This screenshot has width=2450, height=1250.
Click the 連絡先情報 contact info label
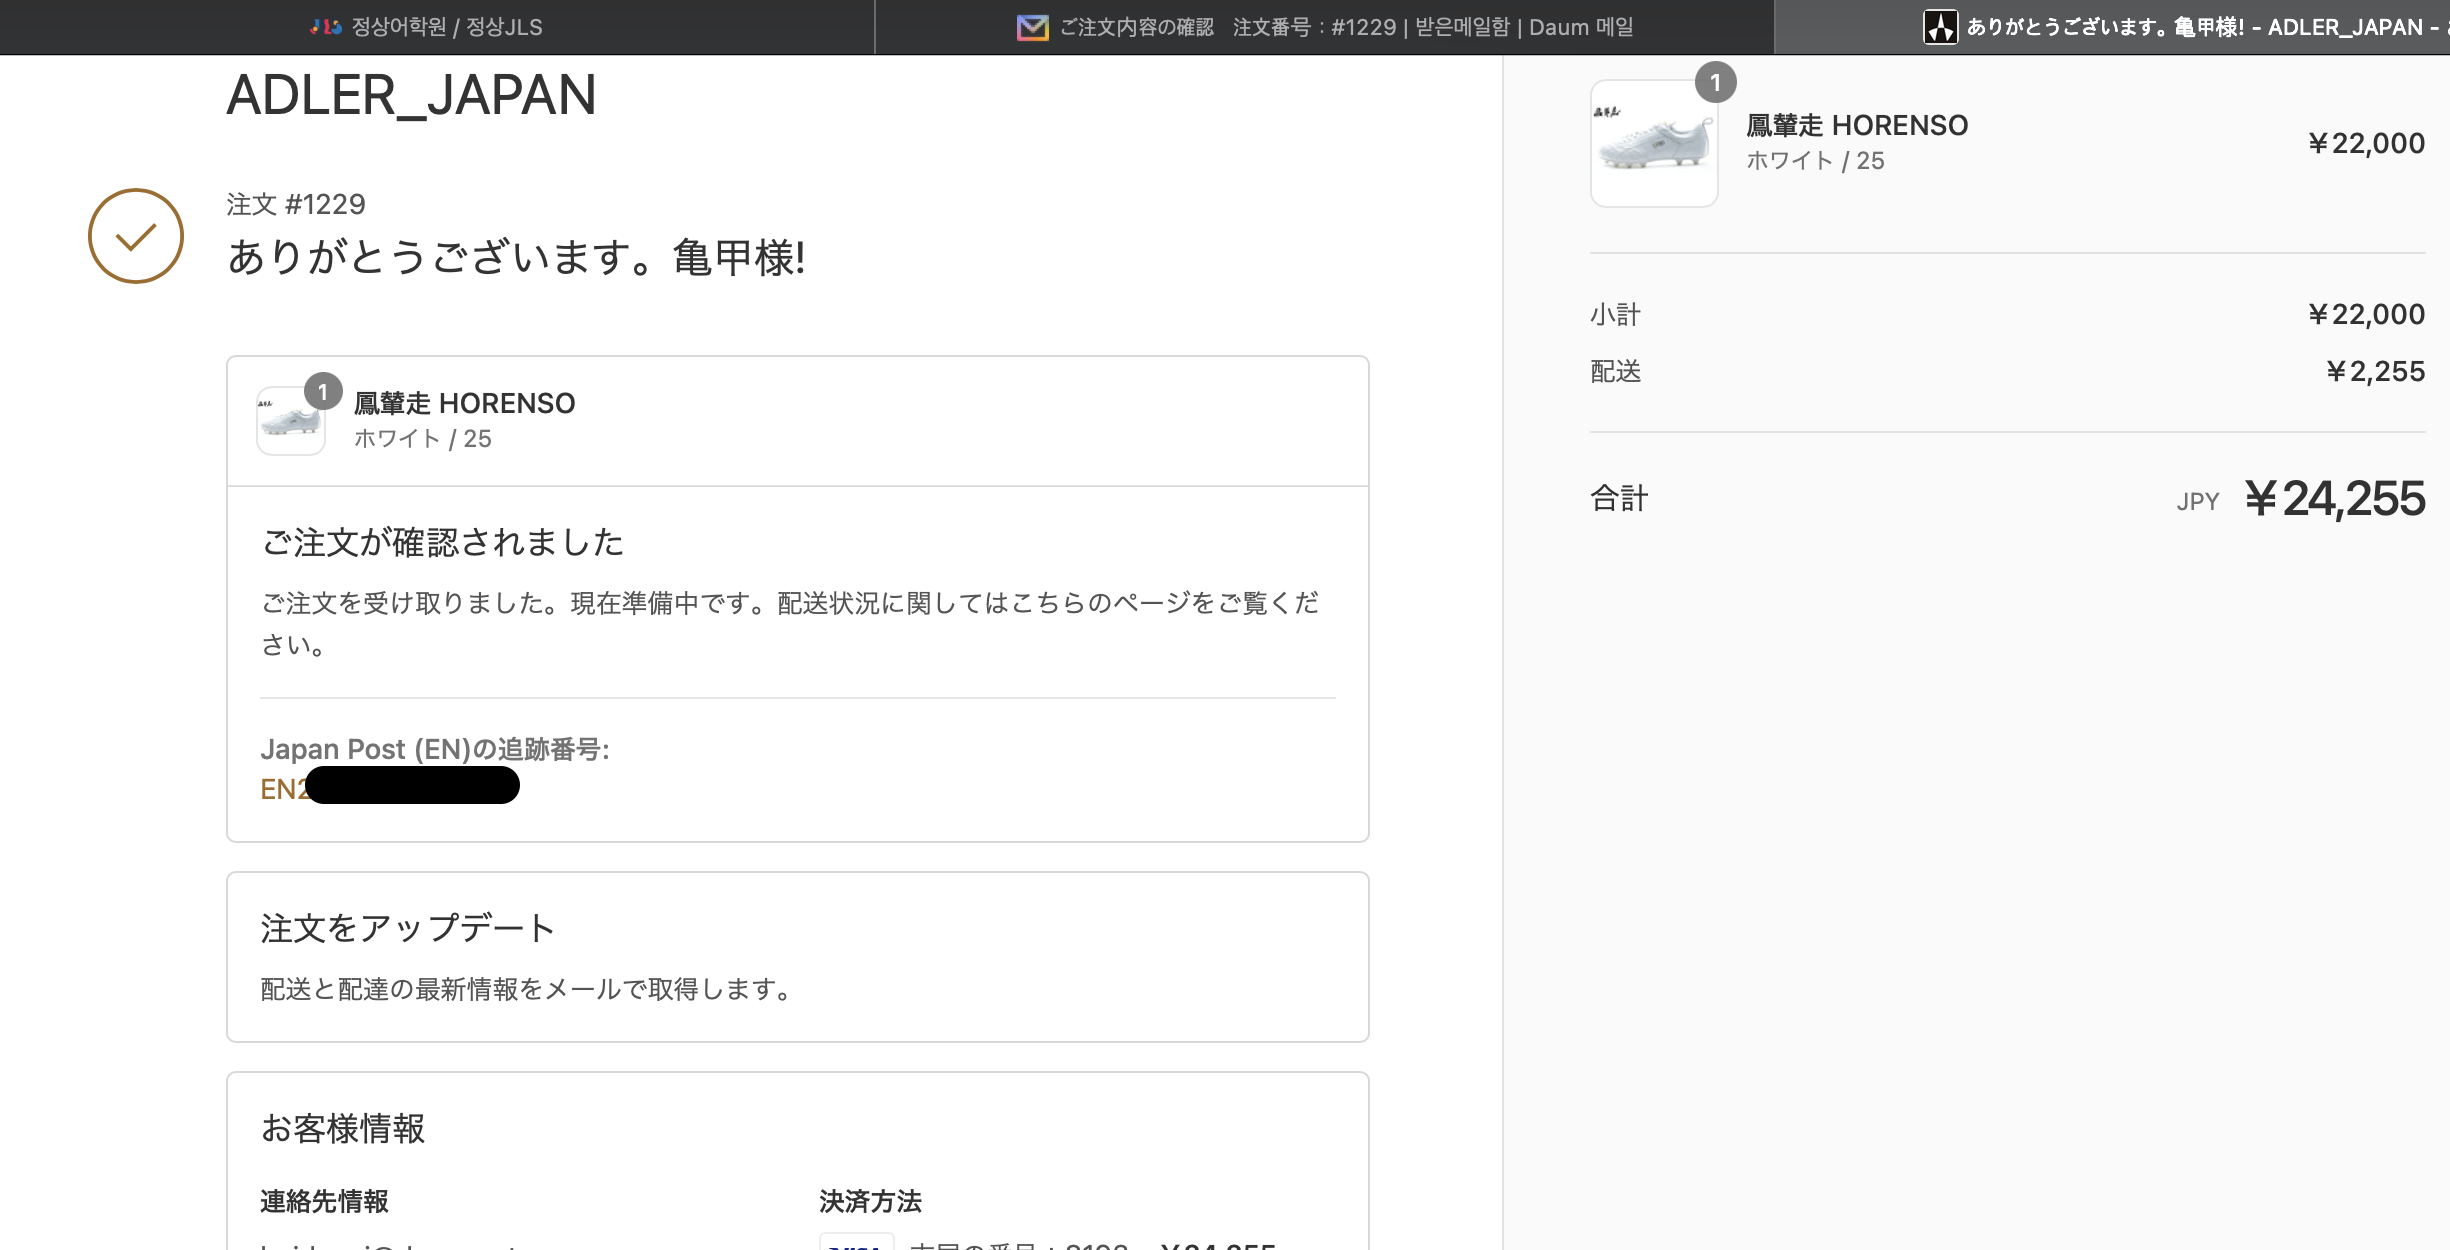click(324, 1201)
